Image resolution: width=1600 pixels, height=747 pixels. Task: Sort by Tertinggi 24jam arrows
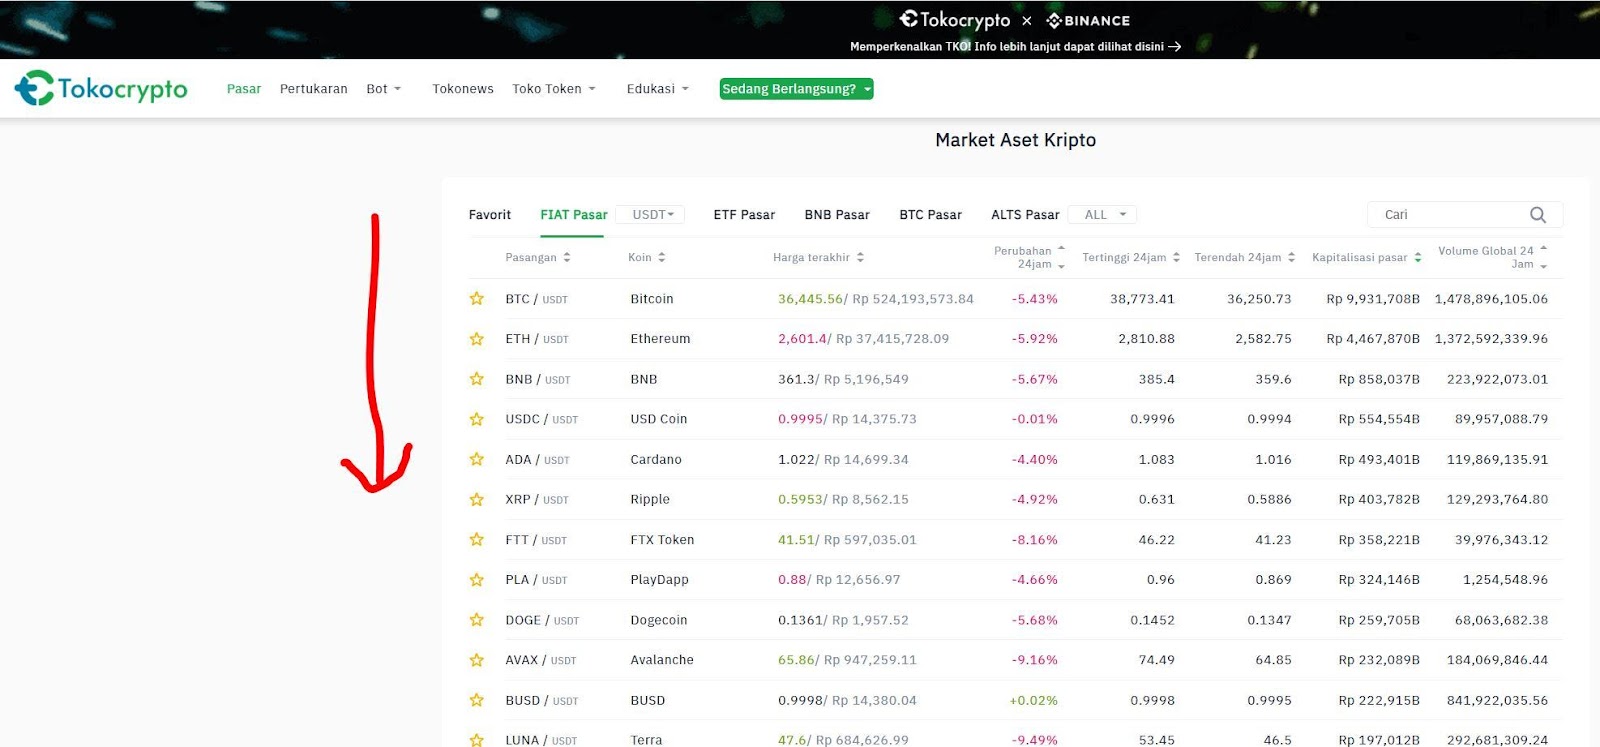pyautogui.click(x=1176, y=257)
